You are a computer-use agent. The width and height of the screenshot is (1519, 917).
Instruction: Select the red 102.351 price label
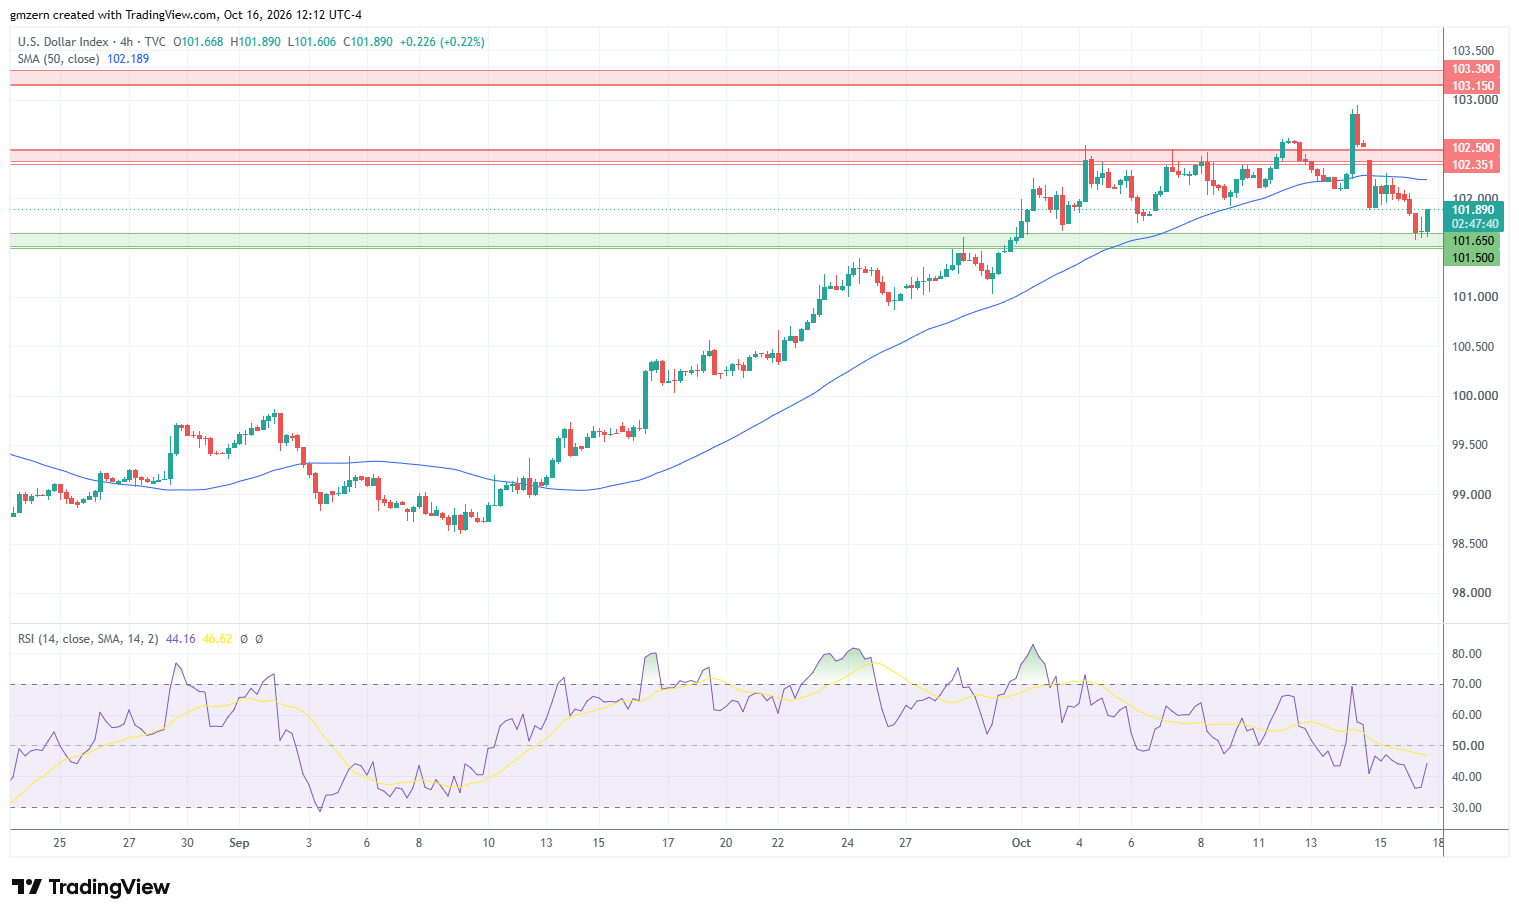click(1473, 165)
